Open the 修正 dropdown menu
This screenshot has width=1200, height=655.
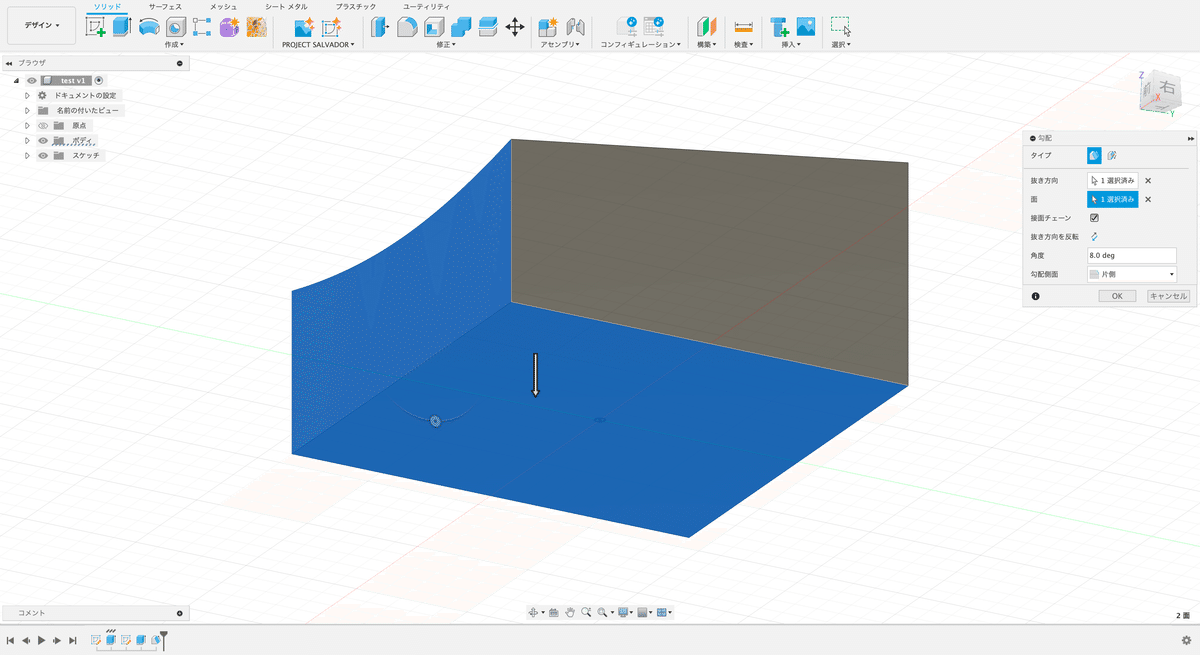(447, 45)
